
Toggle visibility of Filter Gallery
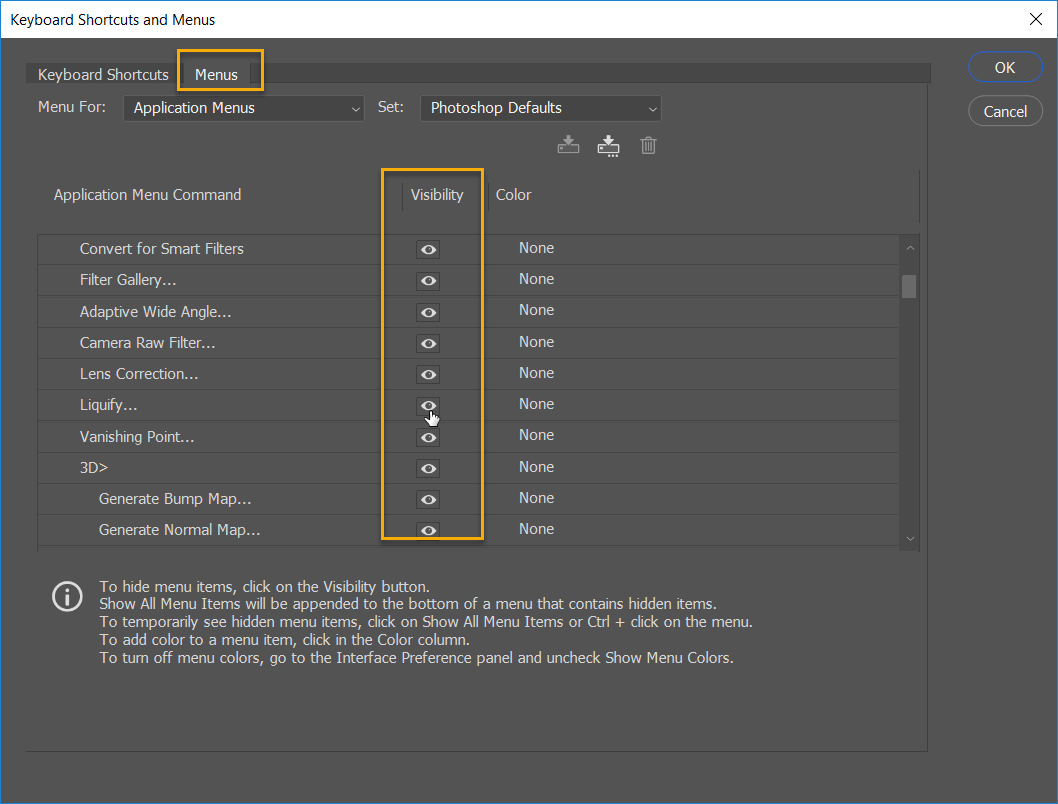click(428, 281)
